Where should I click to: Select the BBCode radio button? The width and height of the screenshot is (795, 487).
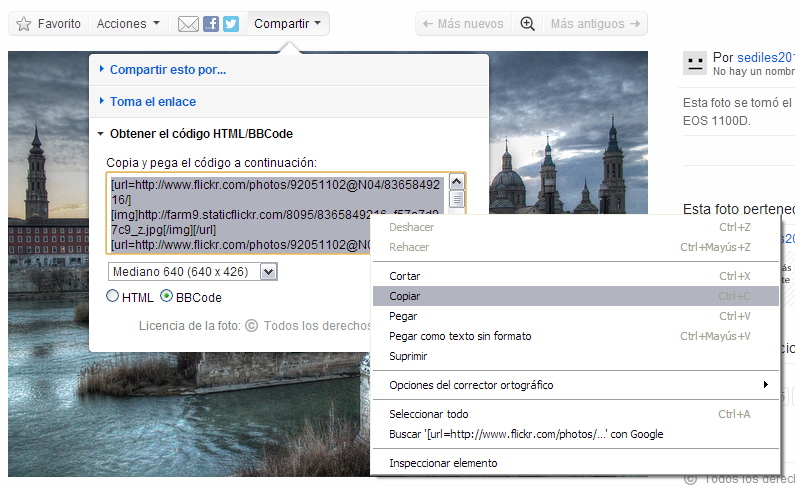(x=167, y=297)
